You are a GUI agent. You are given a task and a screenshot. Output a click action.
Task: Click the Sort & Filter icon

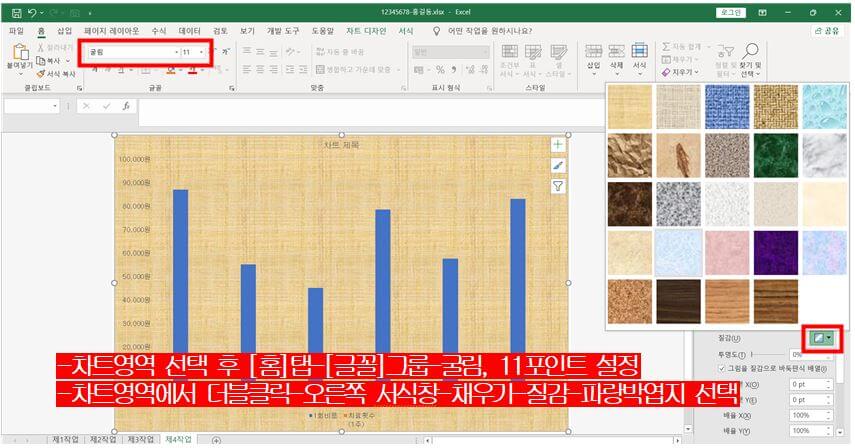tap(725, 52)
